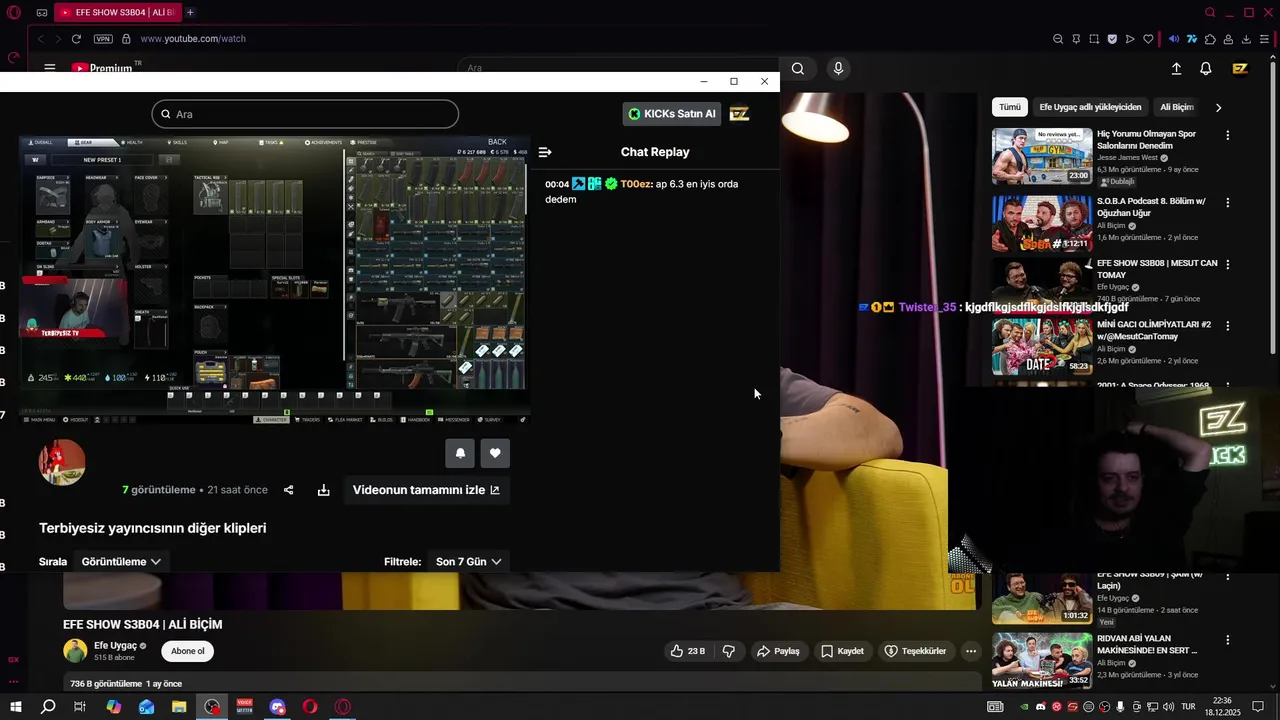Viewport: 1280px width, 720px height.
Task: Download the clip with the download icon
Action: click(x=323, y=490)
